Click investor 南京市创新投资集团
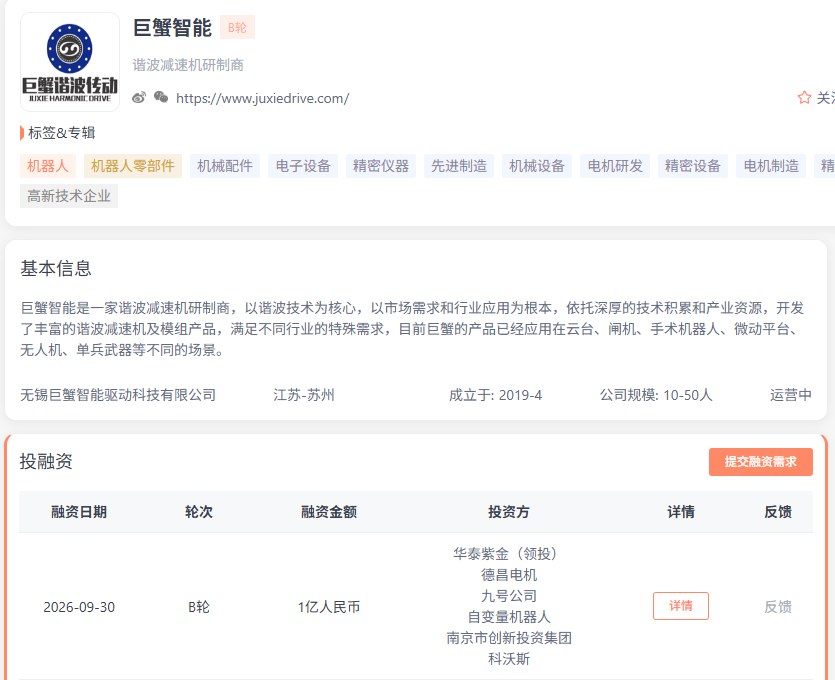 (x=509, y=638)
